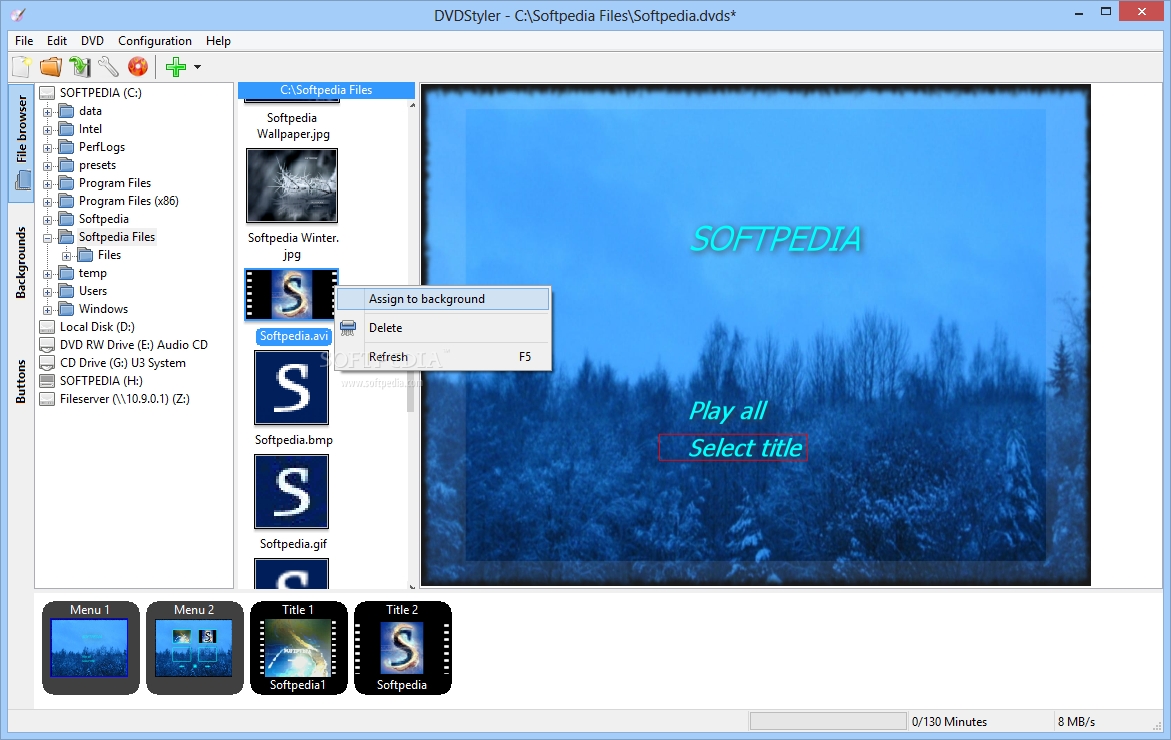Select the SOFTPEDIA title text in preview

777,239
